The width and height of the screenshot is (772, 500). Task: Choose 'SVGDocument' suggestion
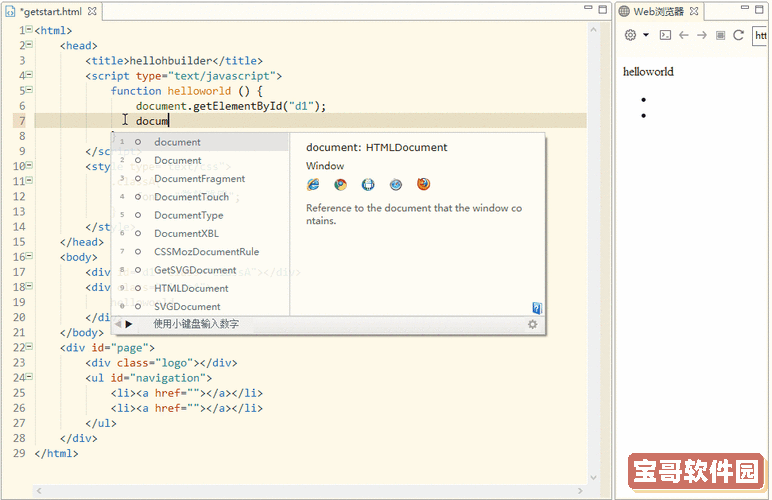(x=200, y=306)
